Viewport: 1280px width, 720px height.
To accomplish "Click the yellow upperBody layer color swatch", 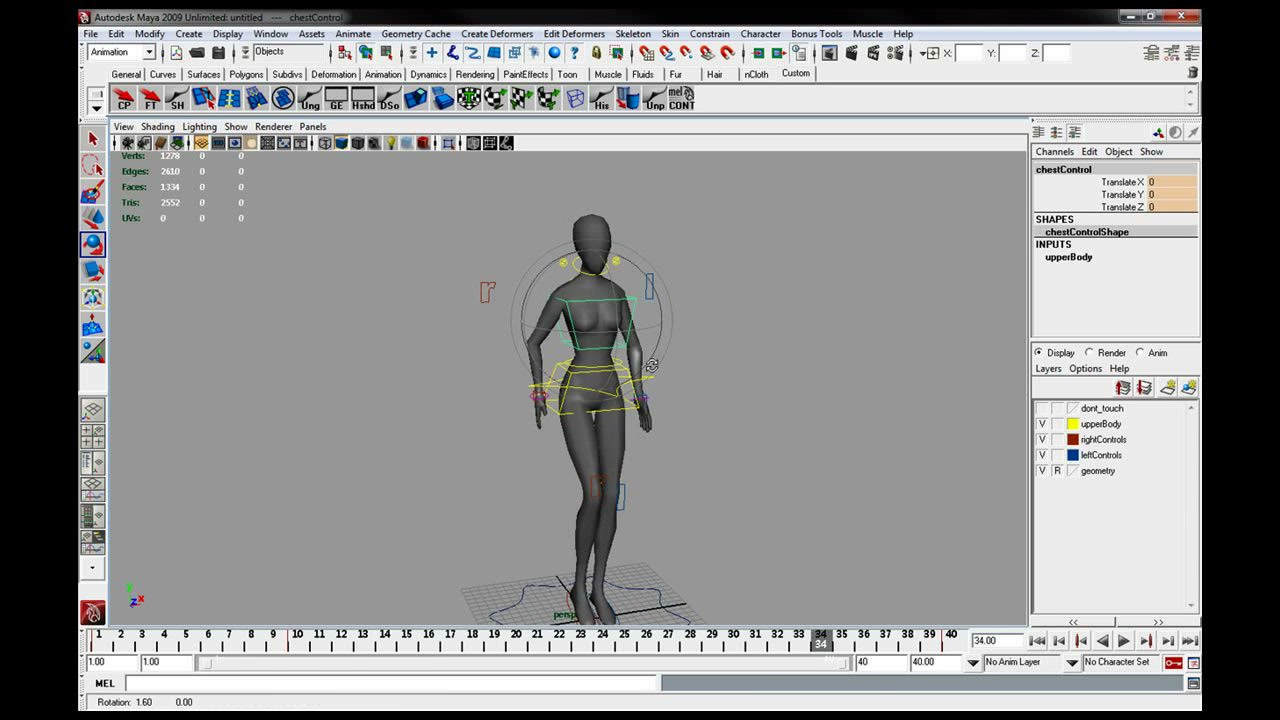I will pyautogui.click(x=1072, y=424).
